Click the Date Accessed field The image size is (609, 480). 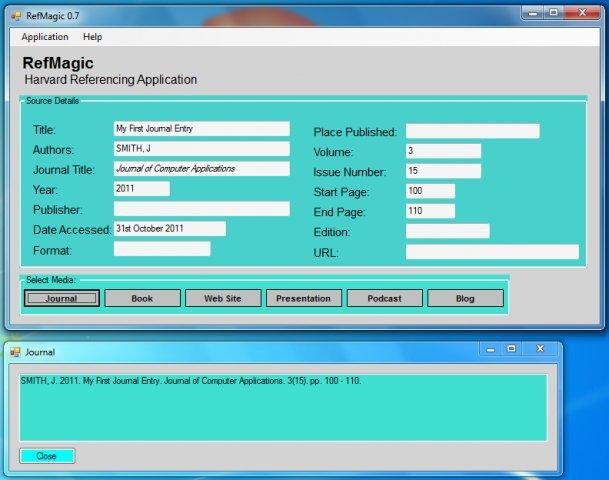pyautogui.click(x=170, y=229)
